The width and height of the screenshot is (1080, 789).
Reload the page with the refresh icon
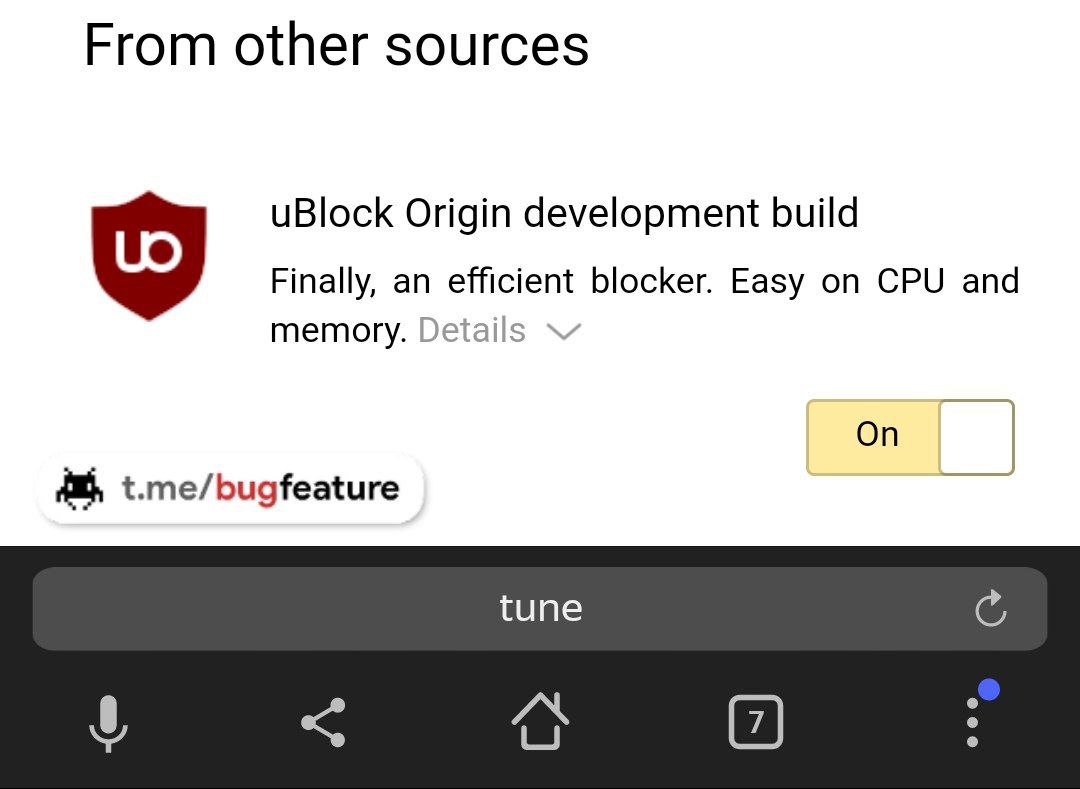[990, 608]
